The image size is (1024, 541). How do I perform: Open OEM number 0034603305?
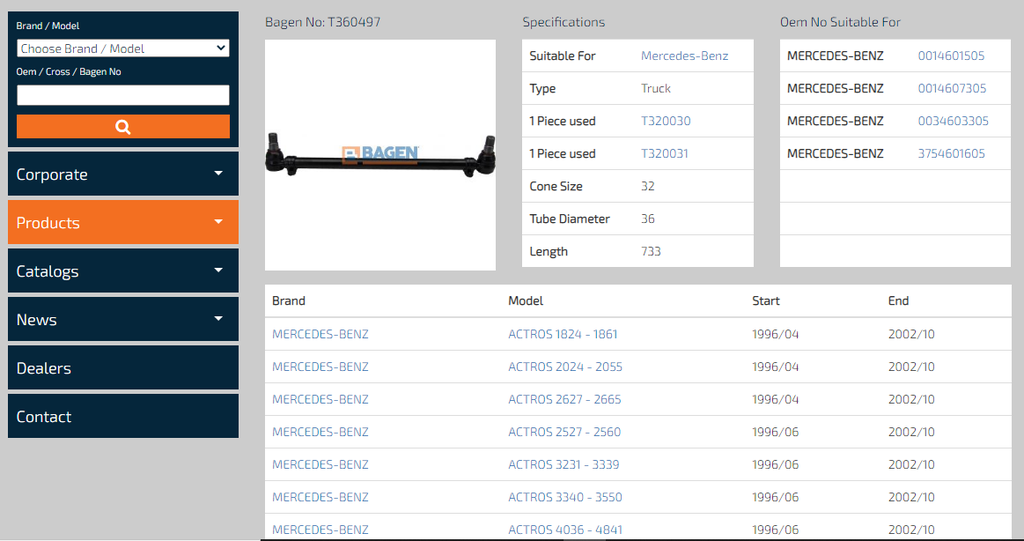click(x=953, y=121)
